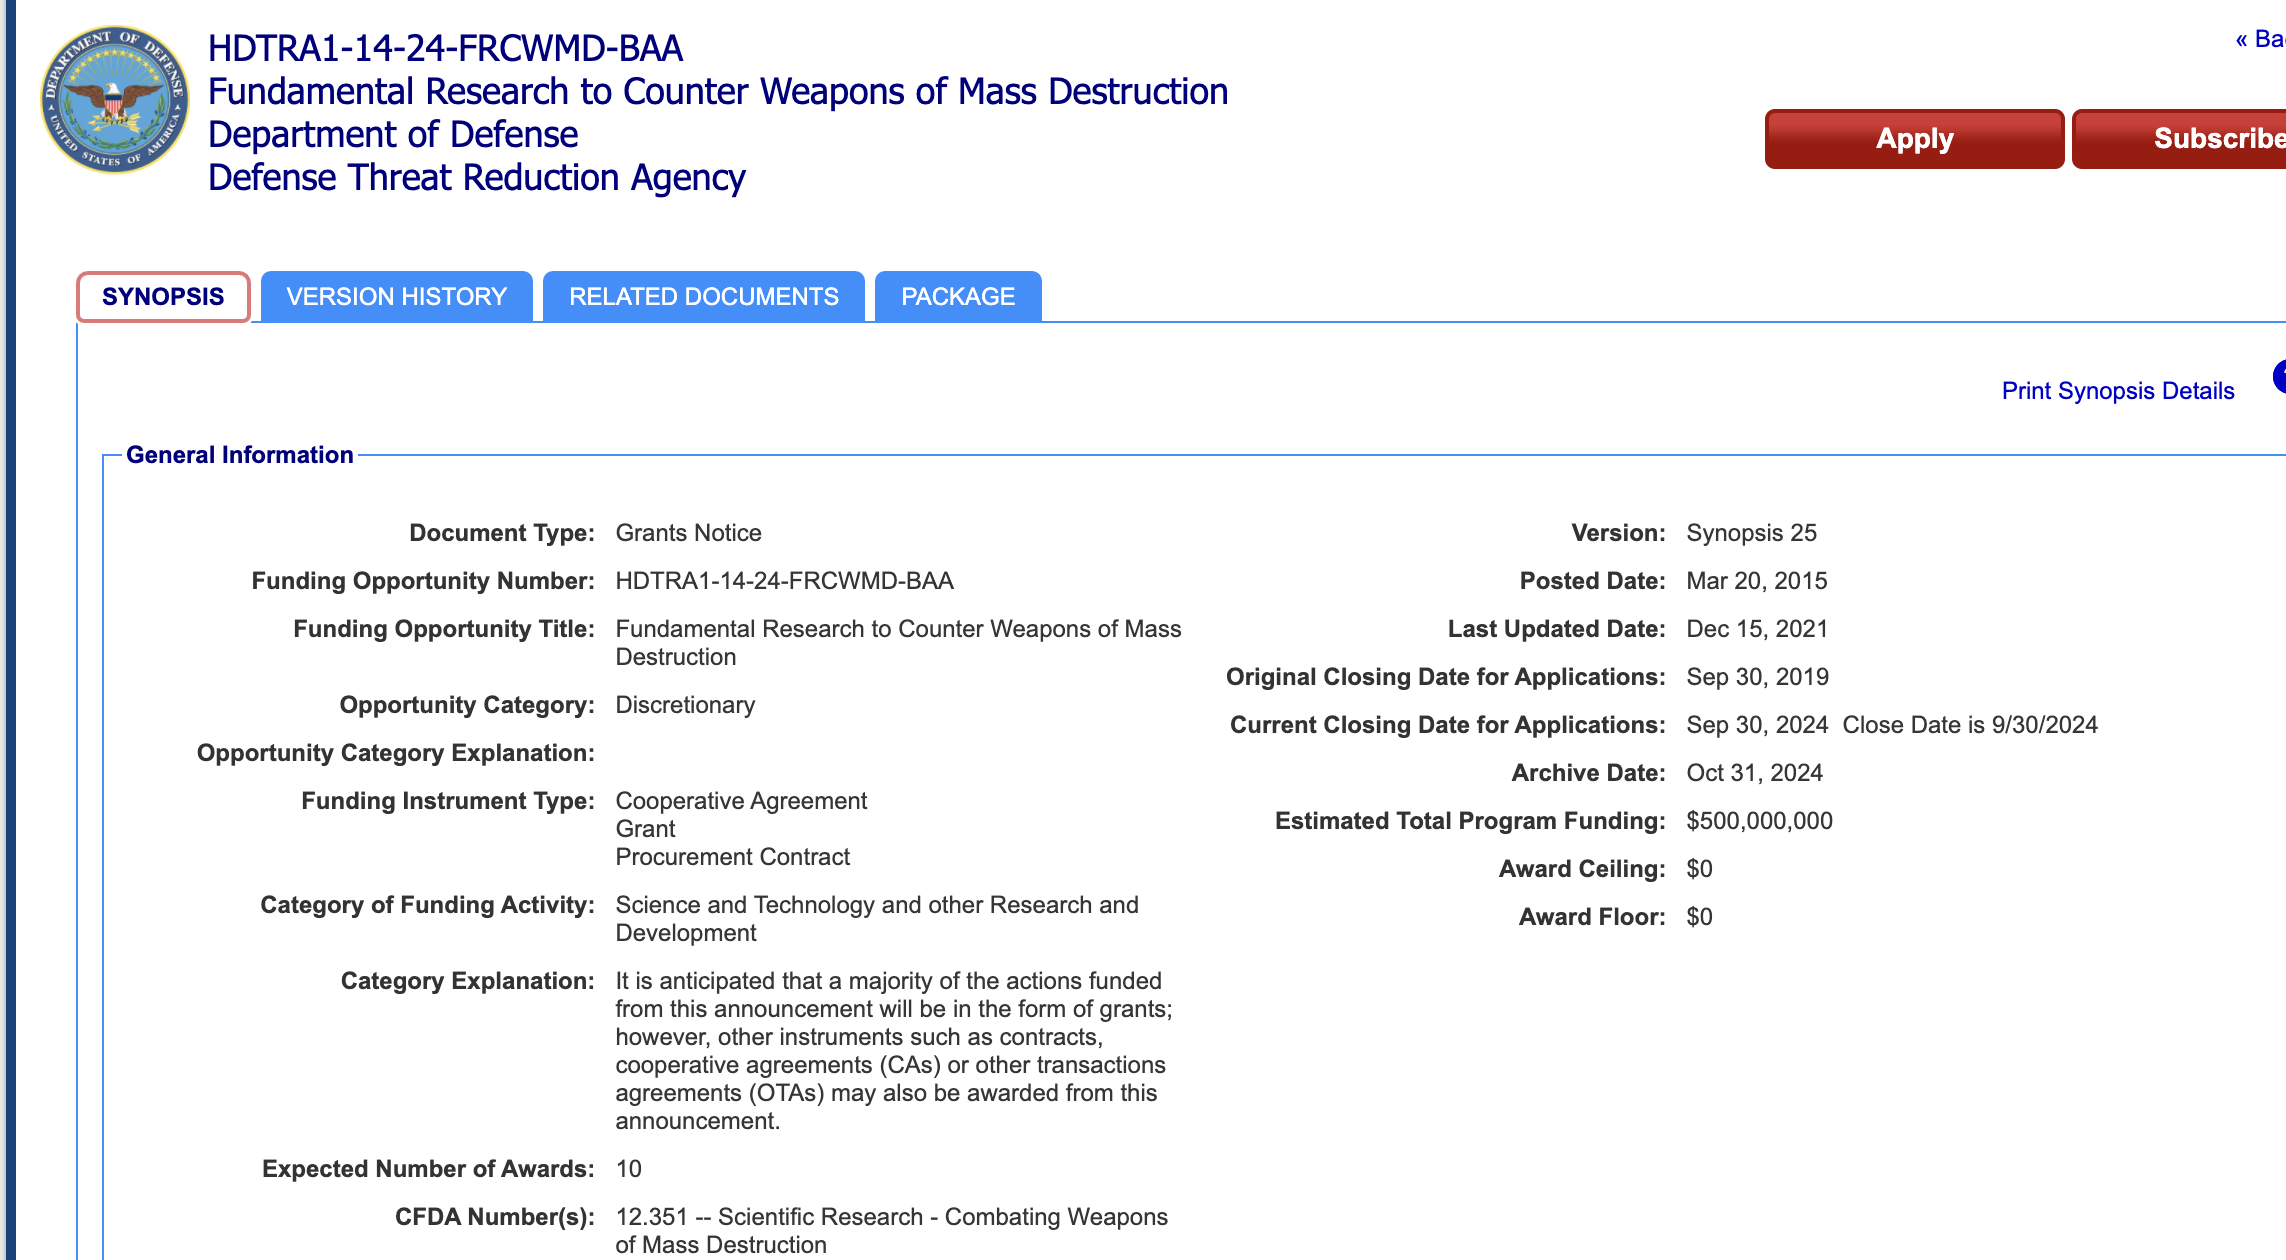Go back using the « Back link

pyautogui.click(x=2260, y=39)
